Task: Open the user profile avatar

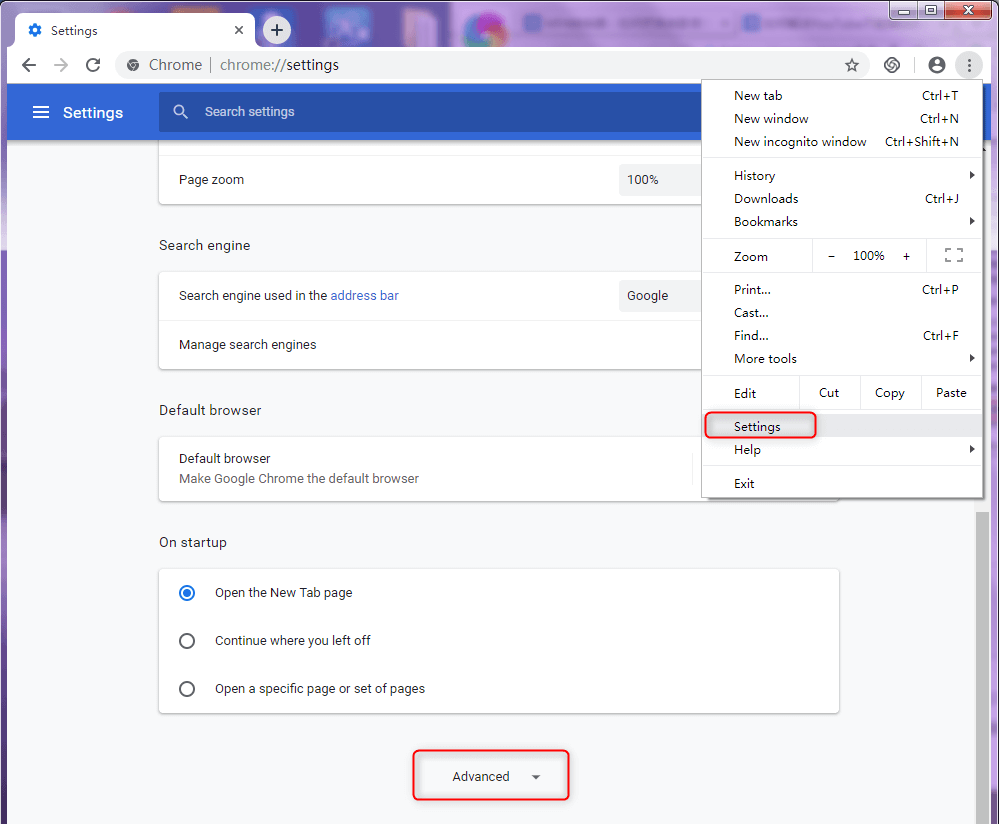Action: [937, 65]
